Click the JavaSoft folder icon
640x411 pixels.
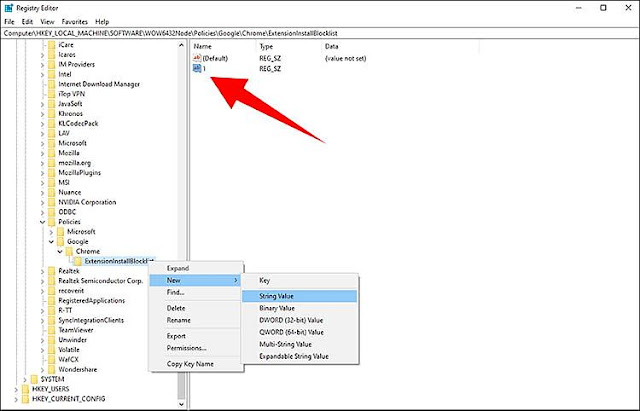(x=51, y=104)
